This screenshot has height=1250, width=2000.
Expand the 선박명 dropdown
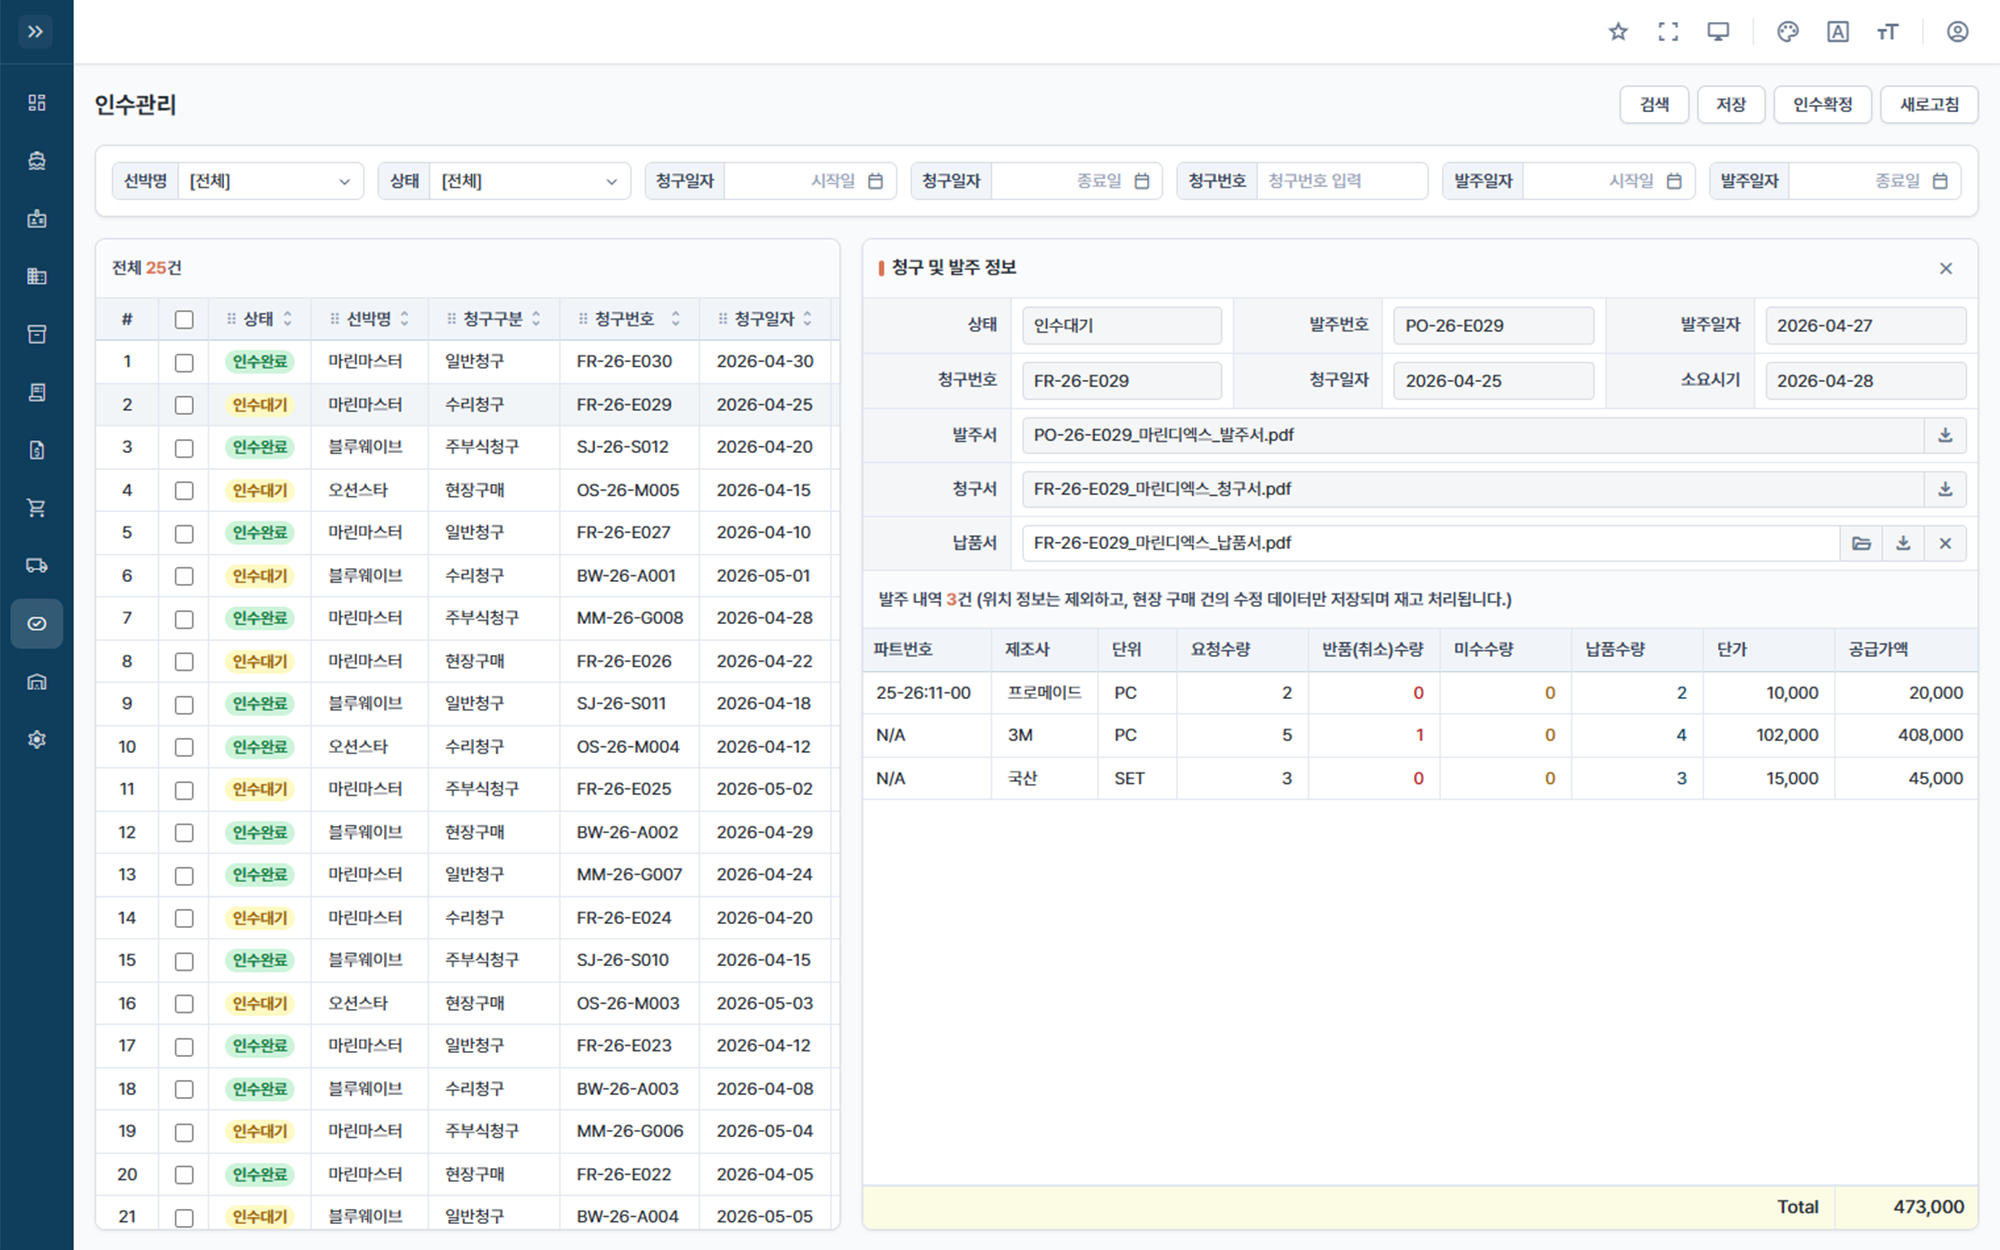pos(270,181)
